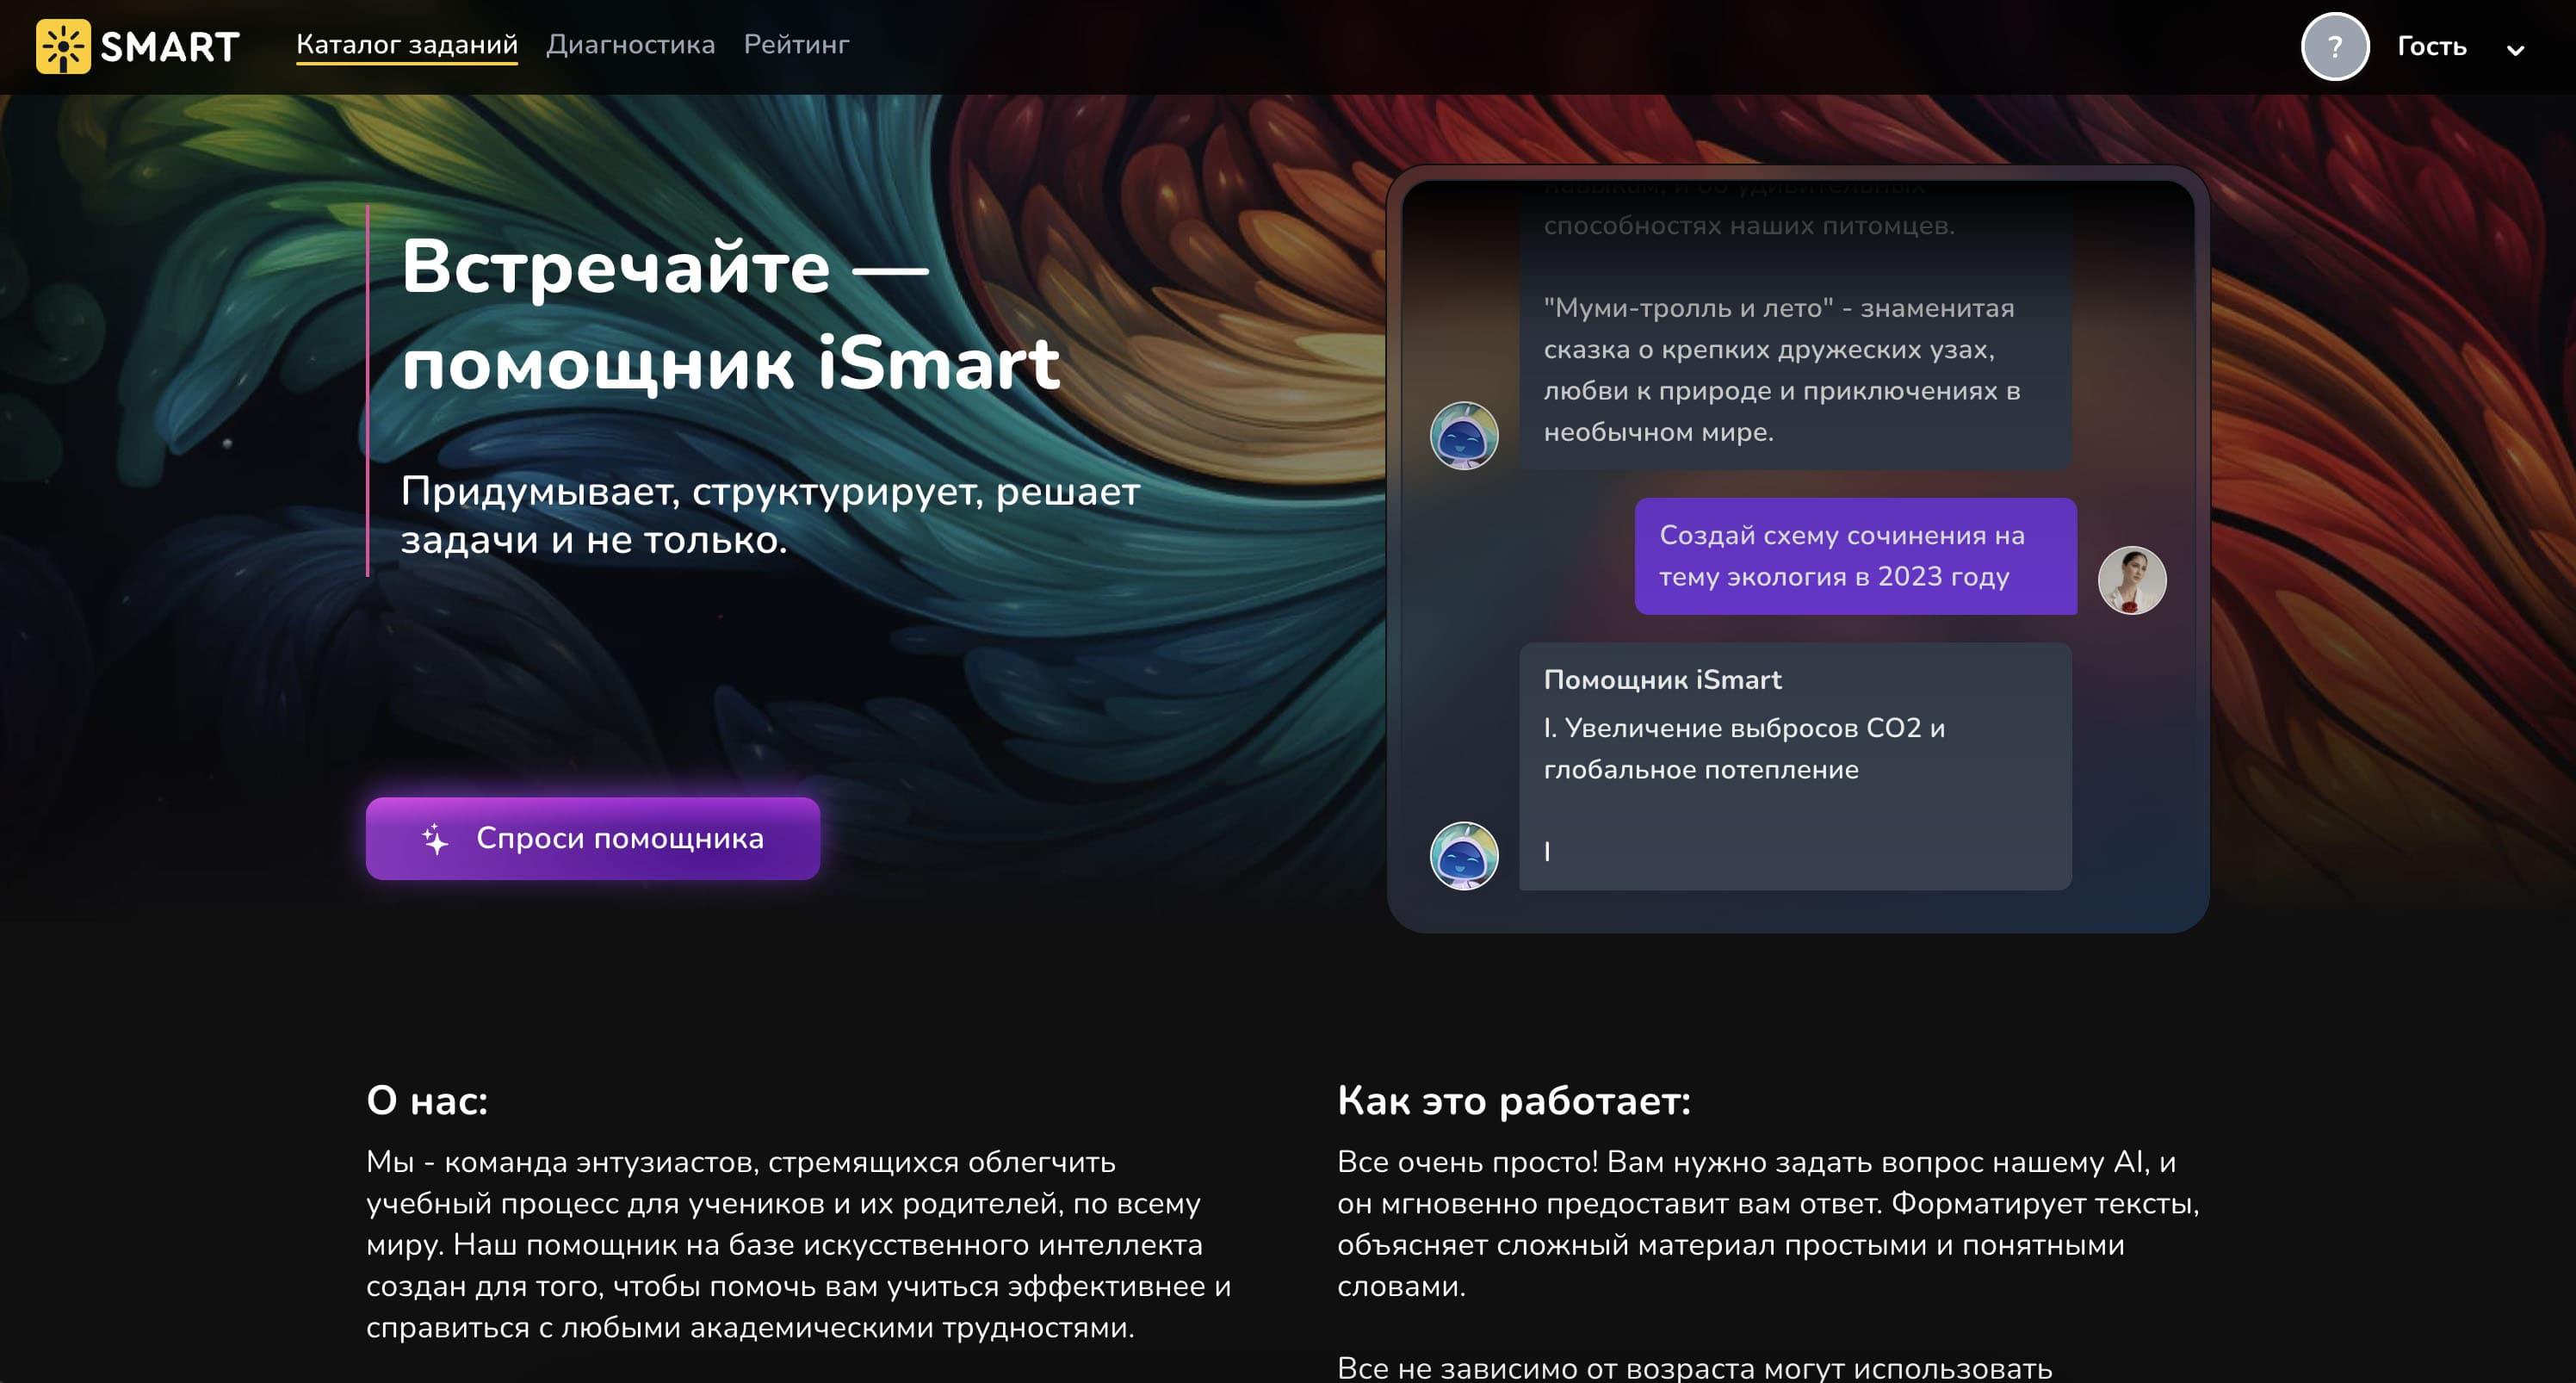
Task: Click the sparkle icon in Спроси помощника
Action: (435, 838)
